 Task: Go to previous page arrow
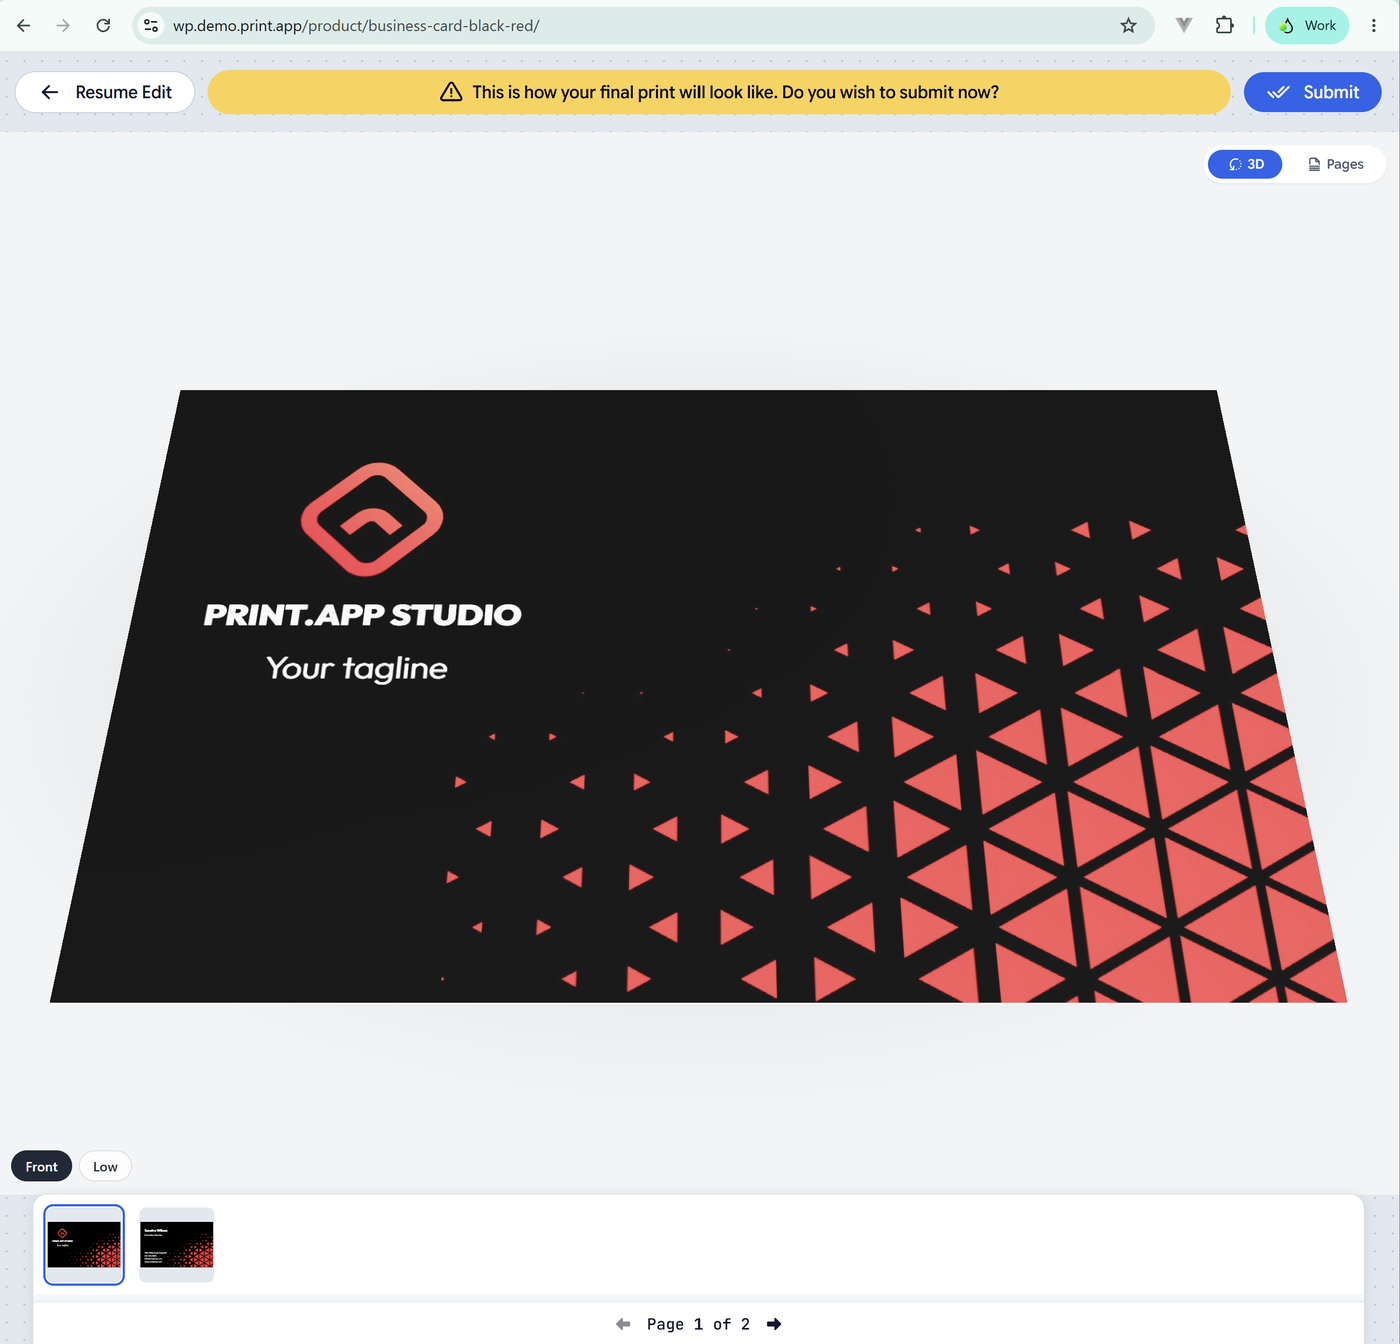[623, 1324]
